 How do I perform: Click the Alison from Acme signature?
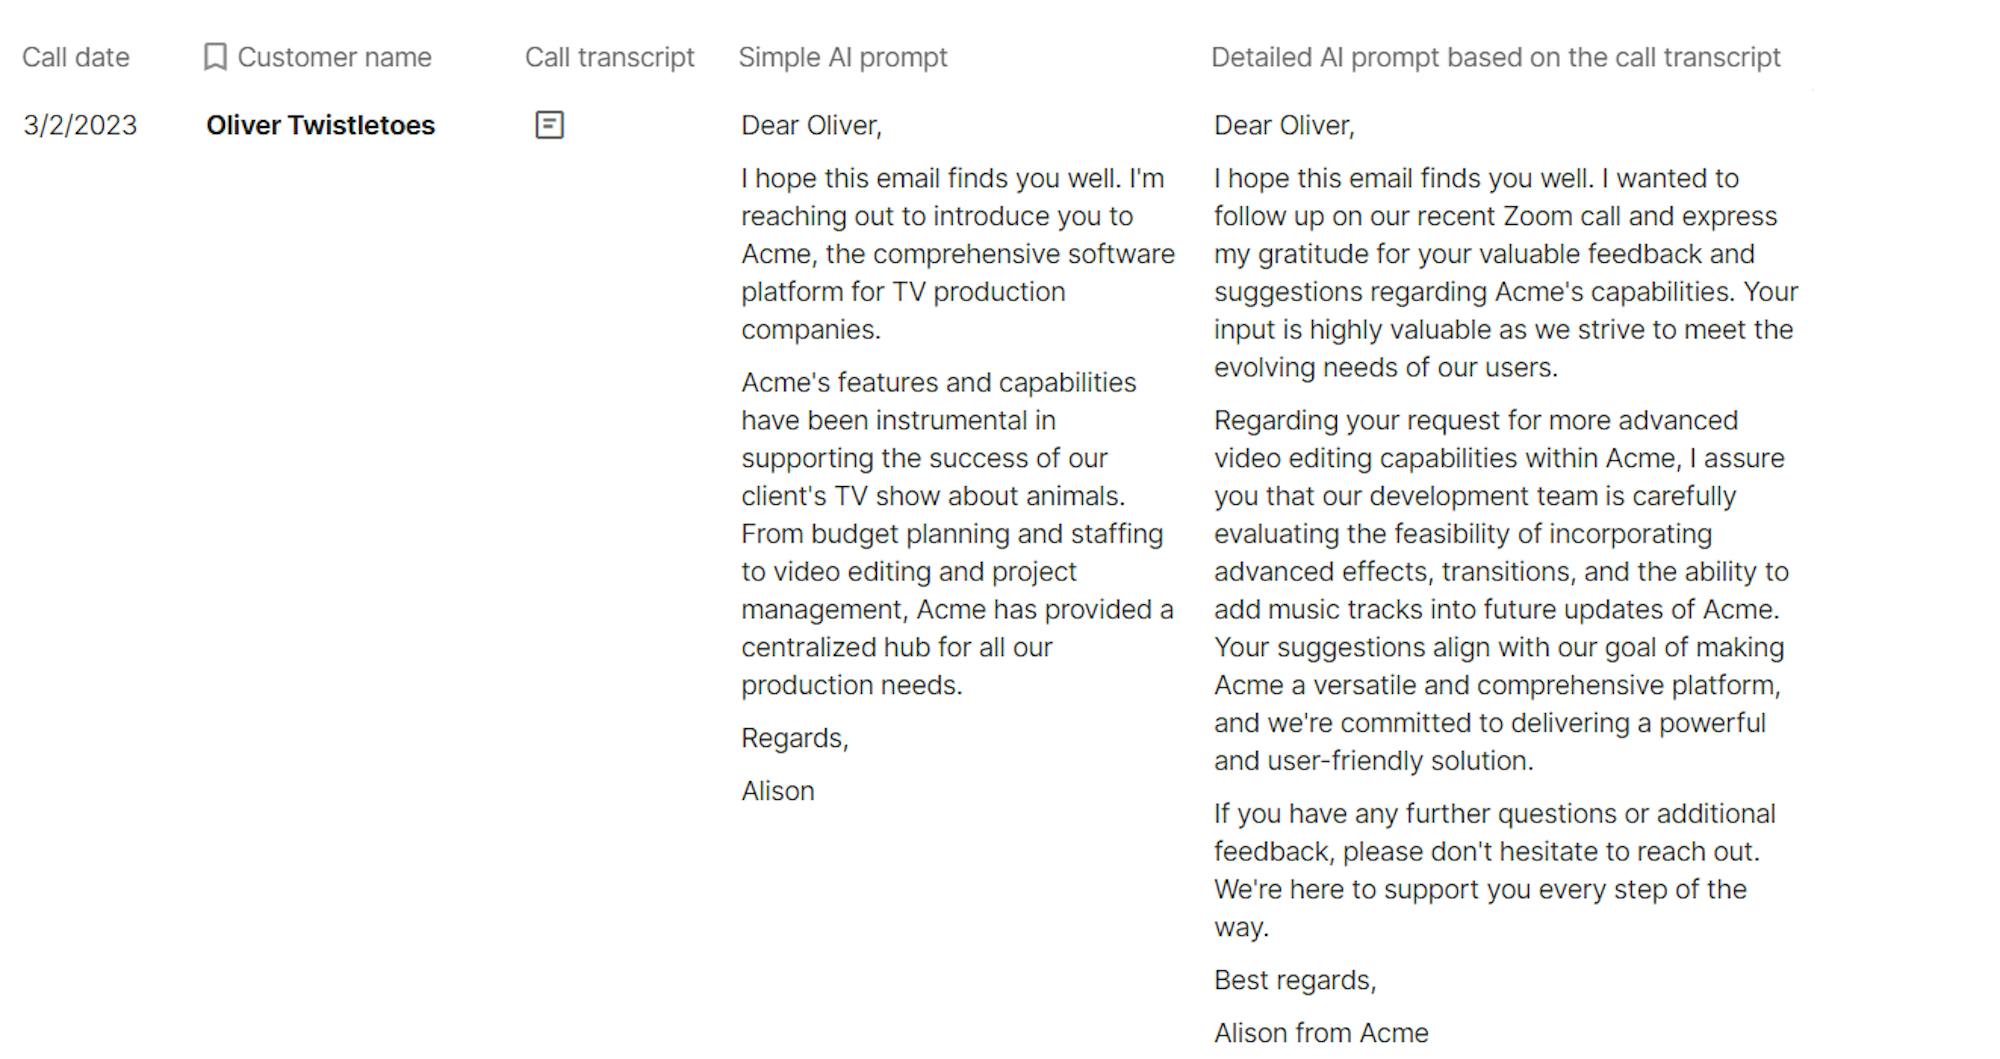[1321, 1033]
